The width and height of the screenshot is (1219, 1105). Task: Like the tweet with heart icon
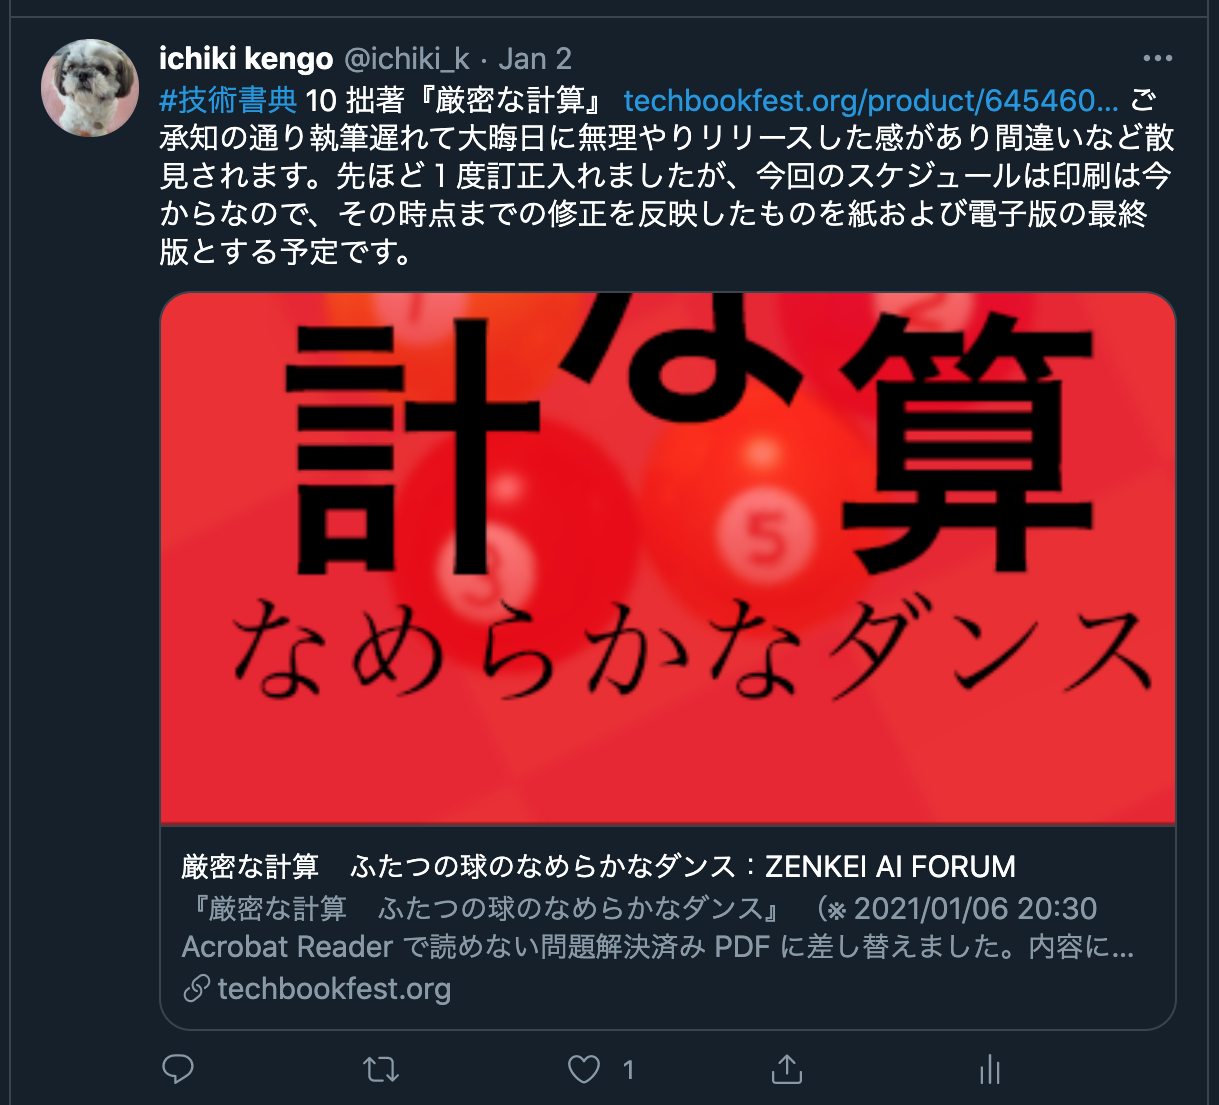click(x=584, y=1070)
